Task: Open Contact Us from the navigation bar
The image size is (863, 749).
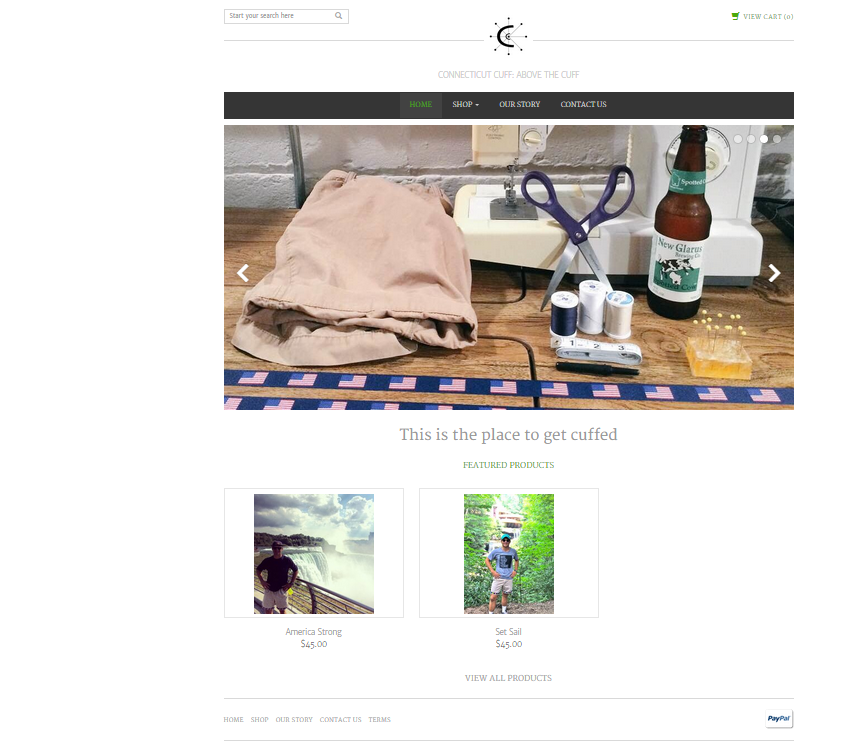Action: pos(583,105)
